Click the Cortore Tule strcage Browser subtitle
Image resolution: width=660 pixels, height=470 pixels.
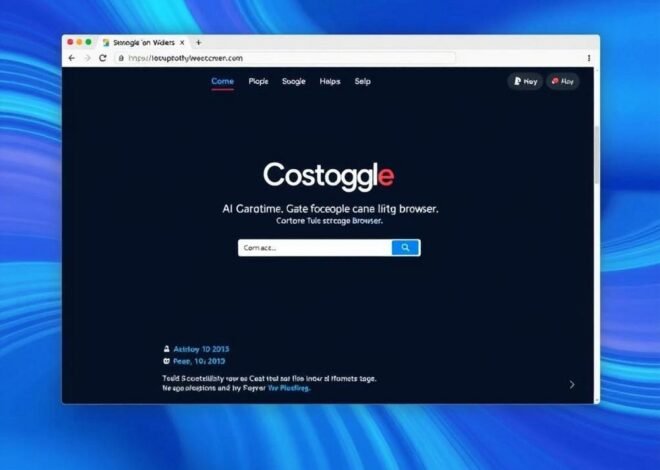point(329,220)
